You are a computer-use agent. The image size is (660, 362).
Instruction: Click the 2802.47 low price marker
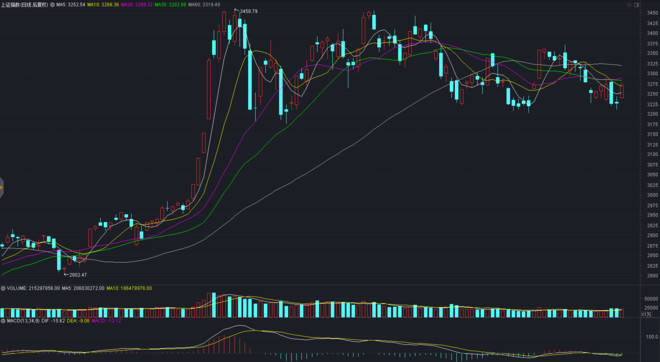pos(75,275)
